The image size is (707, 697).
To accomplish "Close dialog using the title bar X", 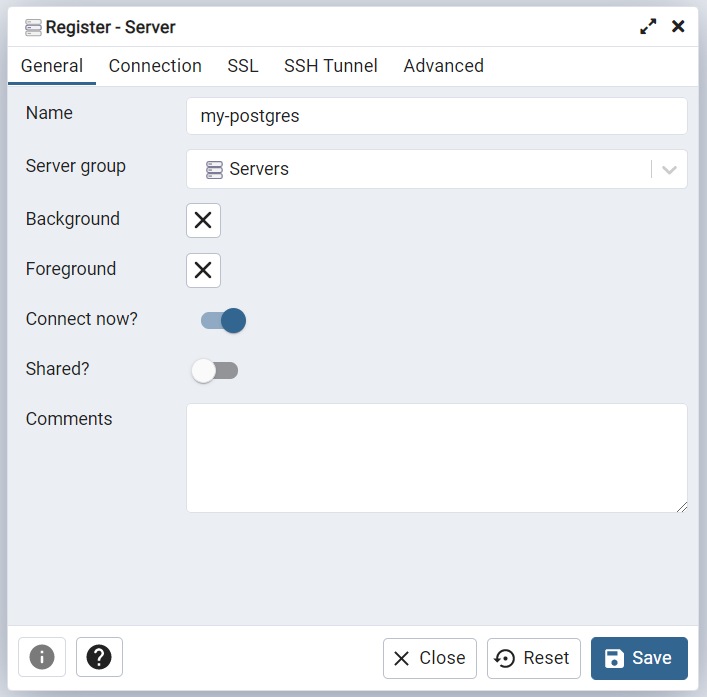I will [678, 27].
